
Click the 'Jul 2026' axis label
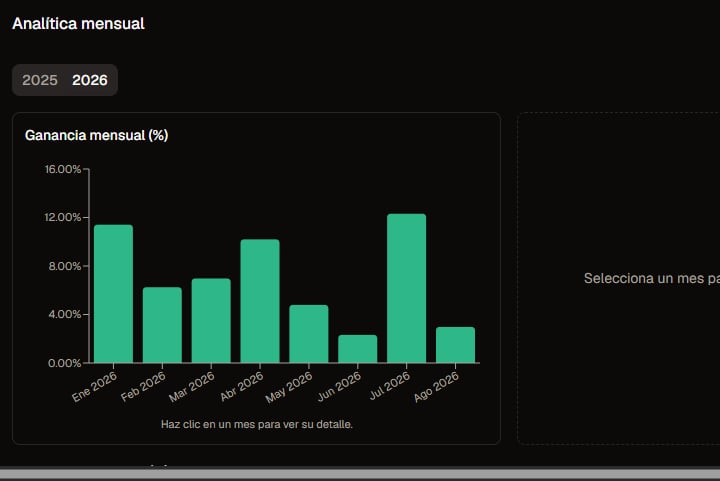pyautogui.click(x=390, y=386)
